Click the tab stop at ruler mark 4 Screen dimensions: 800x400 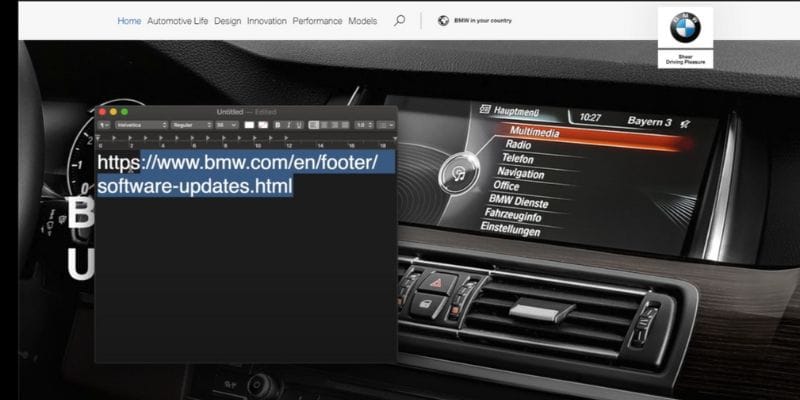click(x=161, y=138)
